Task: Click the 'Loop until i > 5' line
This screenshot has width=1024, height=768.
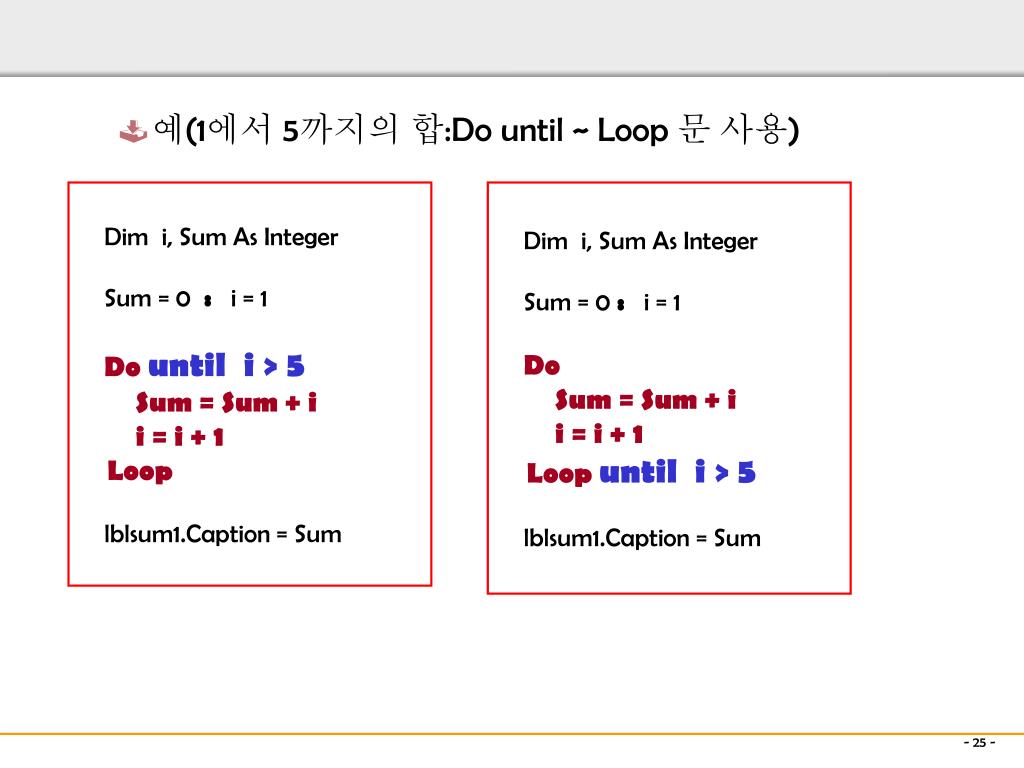Action: (641, 472)
